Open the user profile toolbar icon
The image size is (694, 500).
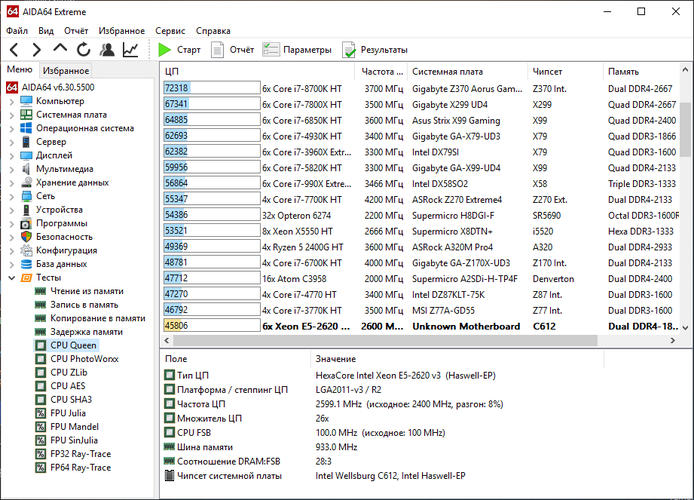point(107,50)
